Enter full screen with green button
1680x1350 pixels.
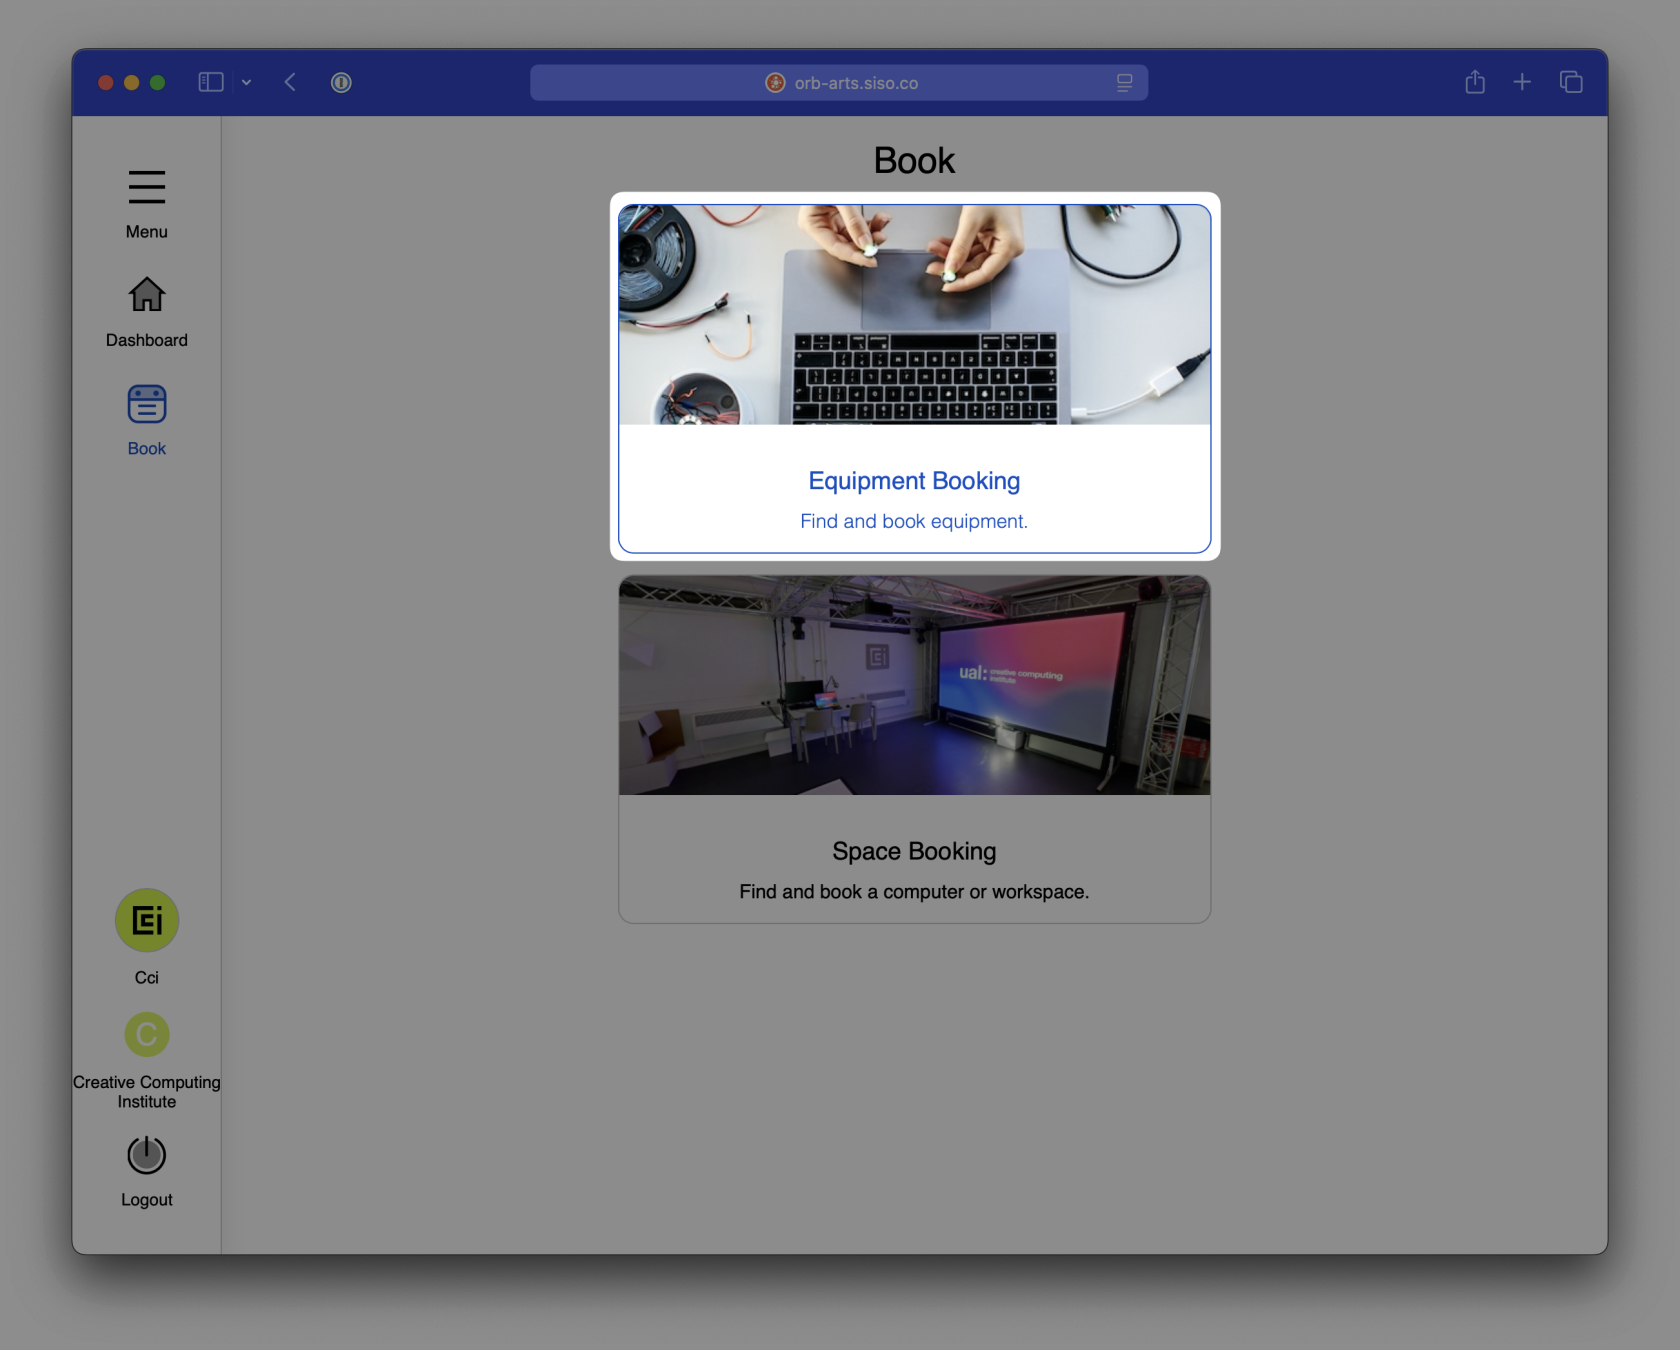click(157, 82)
